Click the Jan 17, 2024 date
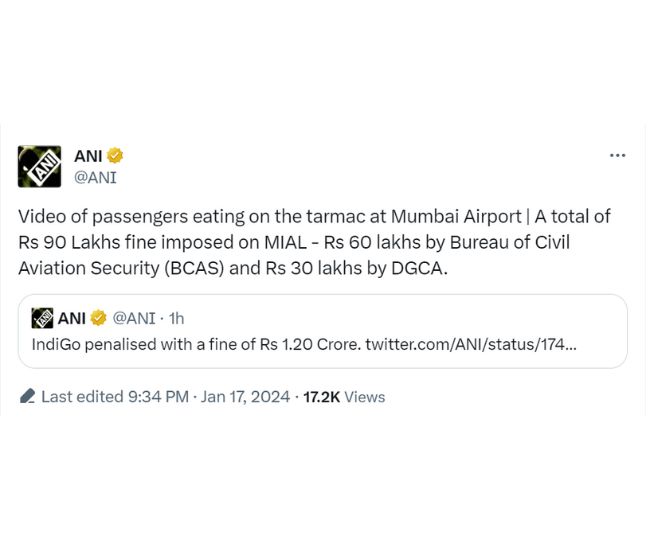The height and width of the screenshot is (540, 650). [x=245, y=397]
